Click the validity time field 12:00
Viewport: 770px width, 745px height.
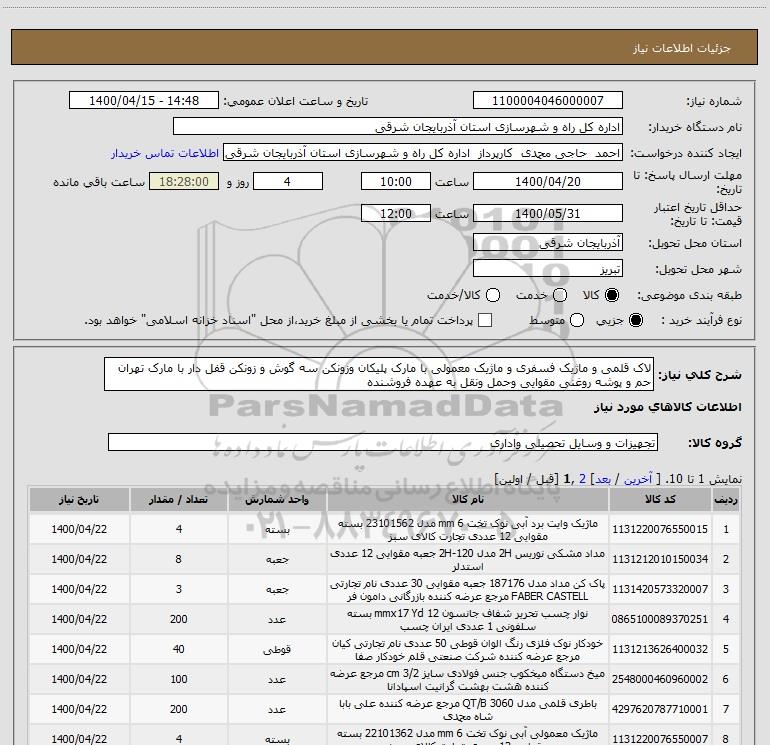click(396, 214)
